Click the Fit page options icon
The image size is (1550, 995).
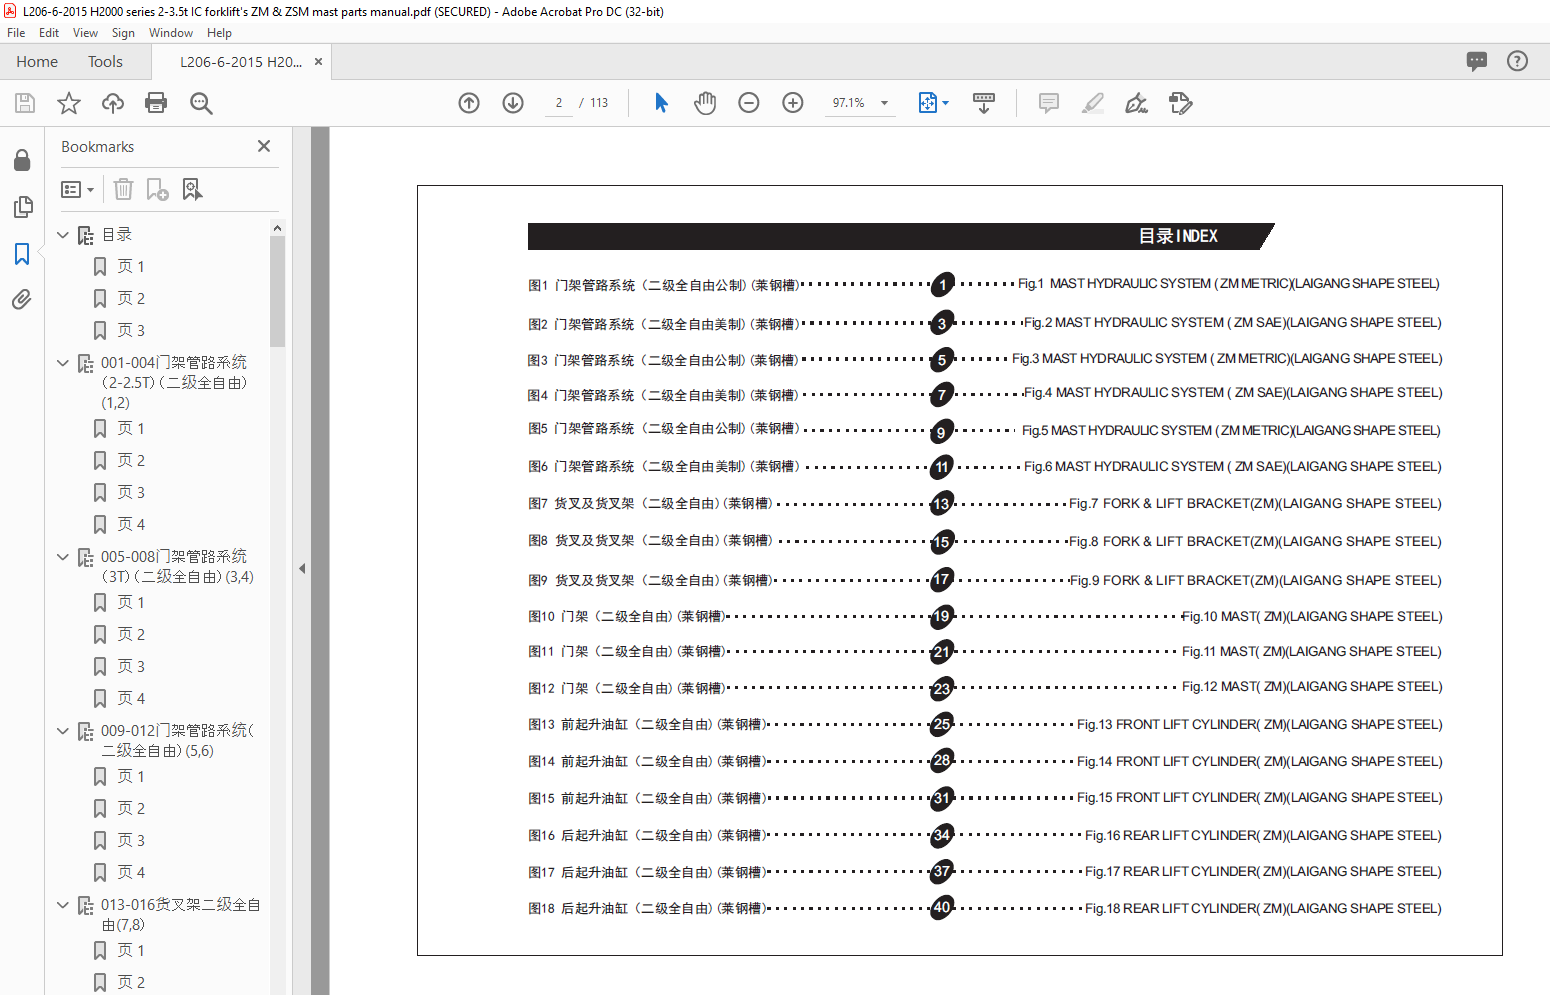click(x=927, y=103)
